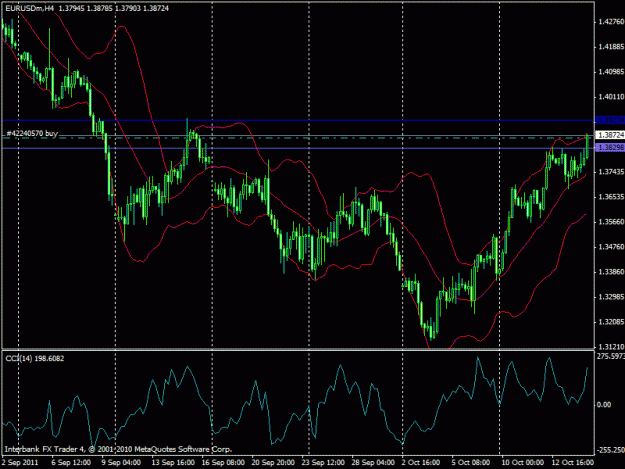Click the 1.32985 price axis label

point(611,297)
